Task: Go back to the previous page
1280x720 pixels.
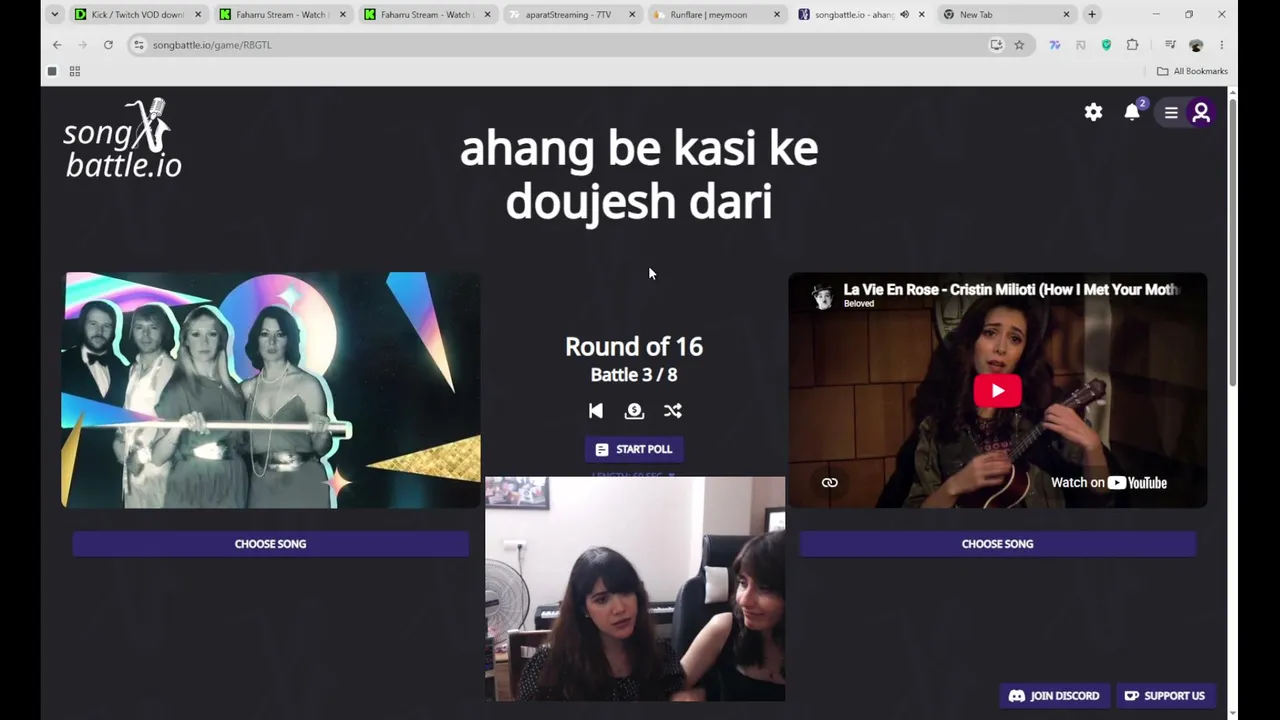Action: coord(57,45)
